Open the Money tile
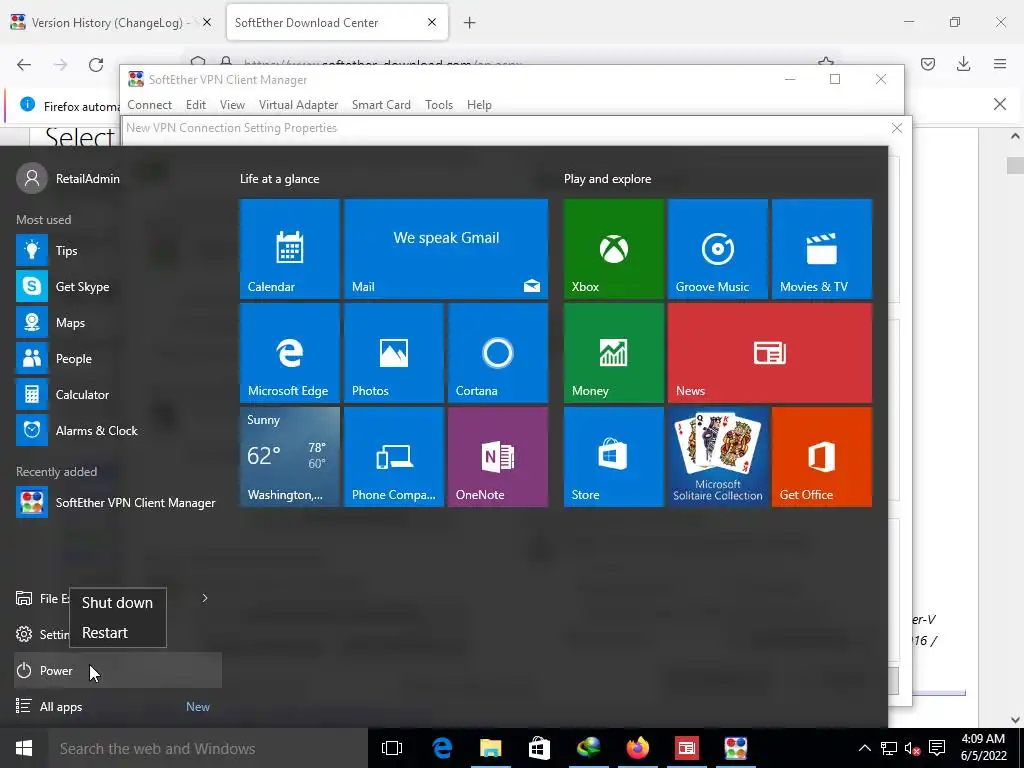 point(613,353)
